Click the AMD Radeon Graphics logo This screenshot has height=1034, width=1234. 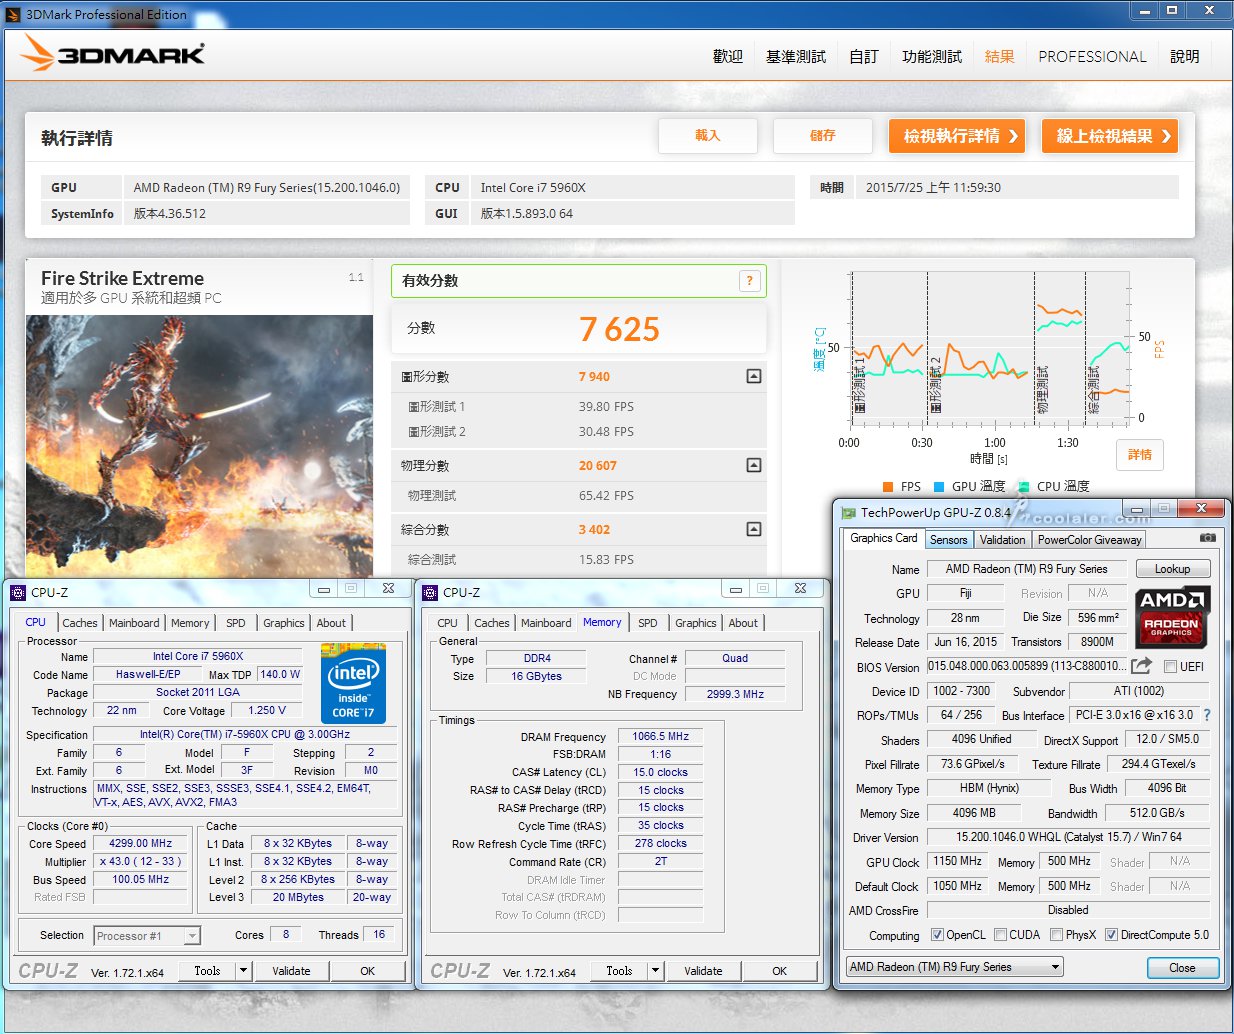click(1172, 616)
